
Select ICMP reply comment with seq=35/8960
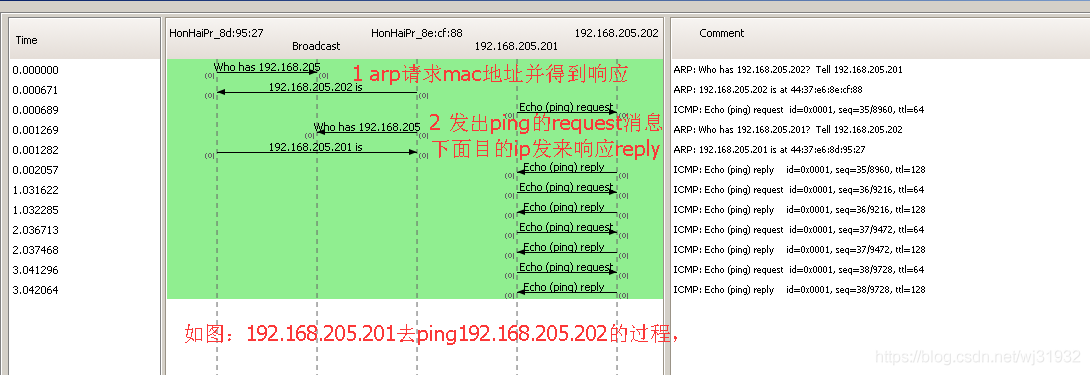799,170
